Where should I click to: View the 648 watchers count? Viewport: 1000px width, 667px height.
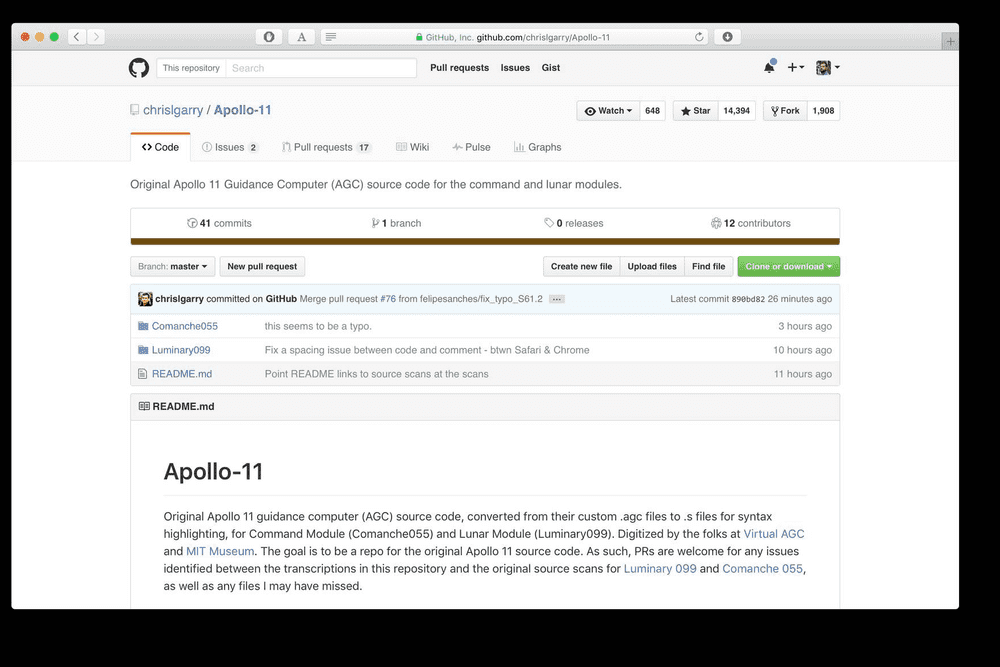652,110
